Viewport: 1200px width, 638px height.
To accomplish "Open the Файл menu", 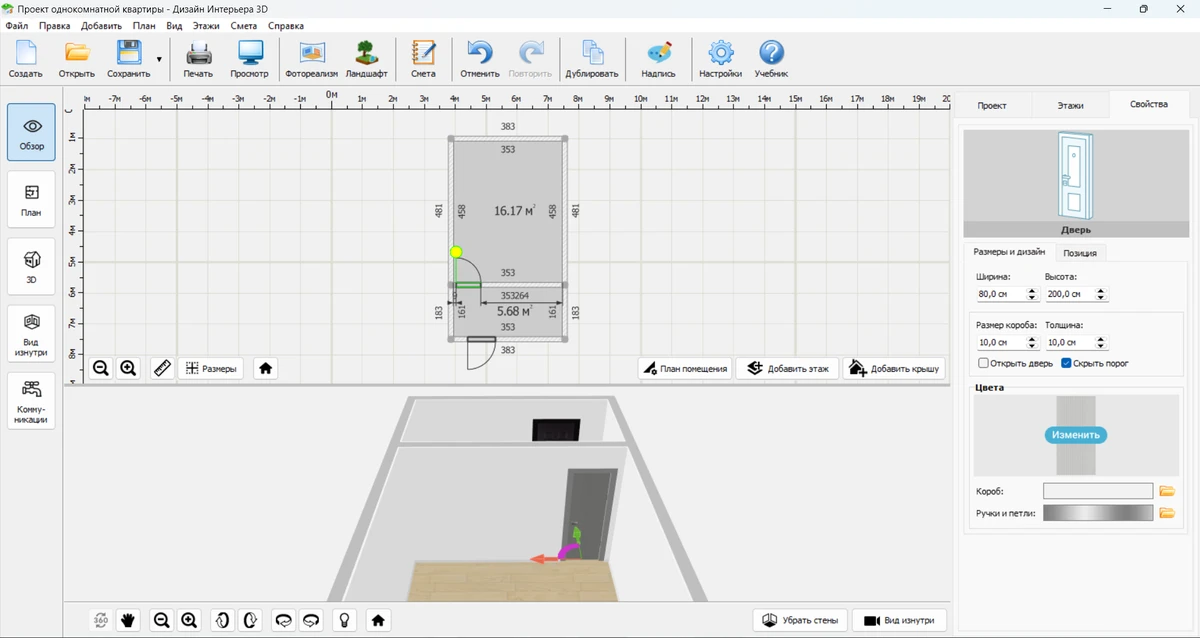I will [16, 25].
